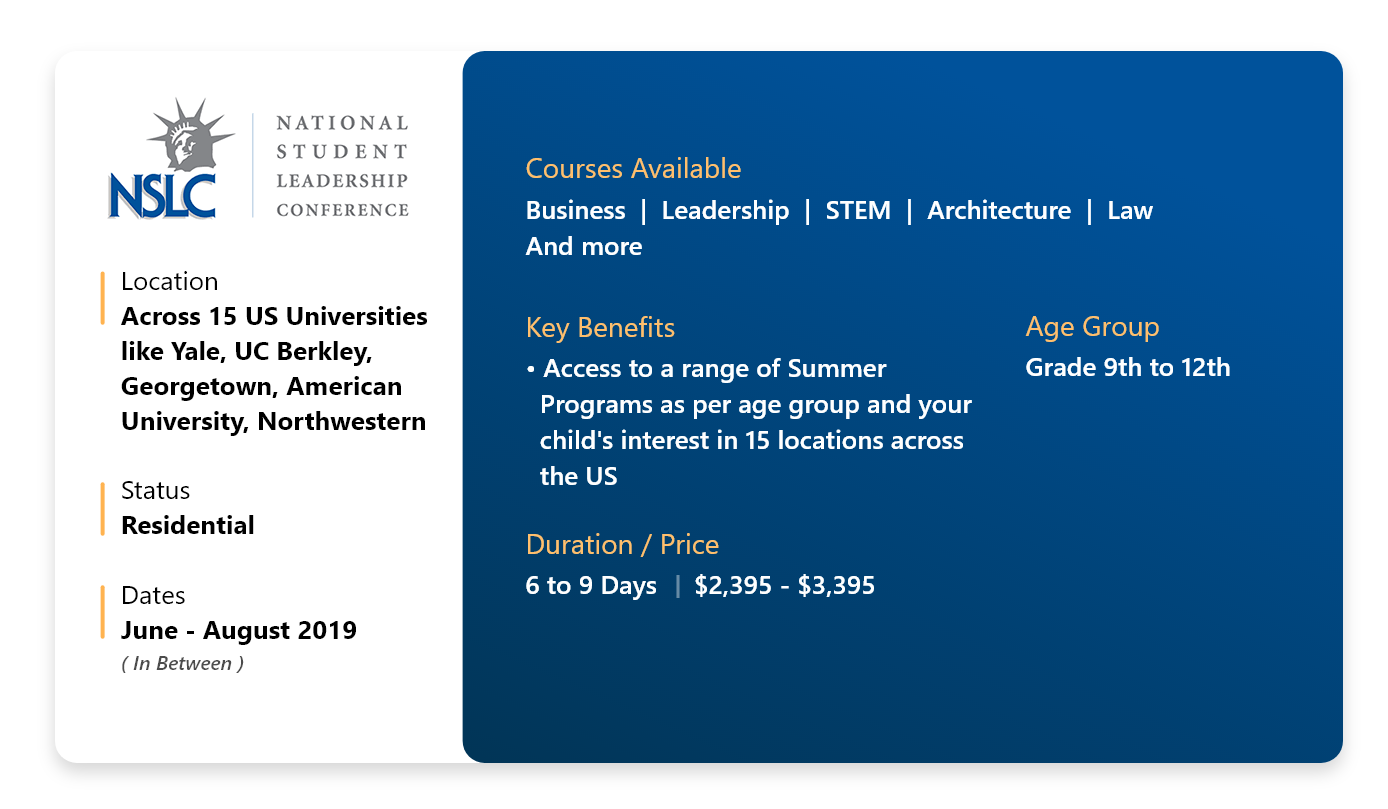Click the NSLC Statue of Liberty logo
The height and width of the screenshot is (809, 1388).
171,159
